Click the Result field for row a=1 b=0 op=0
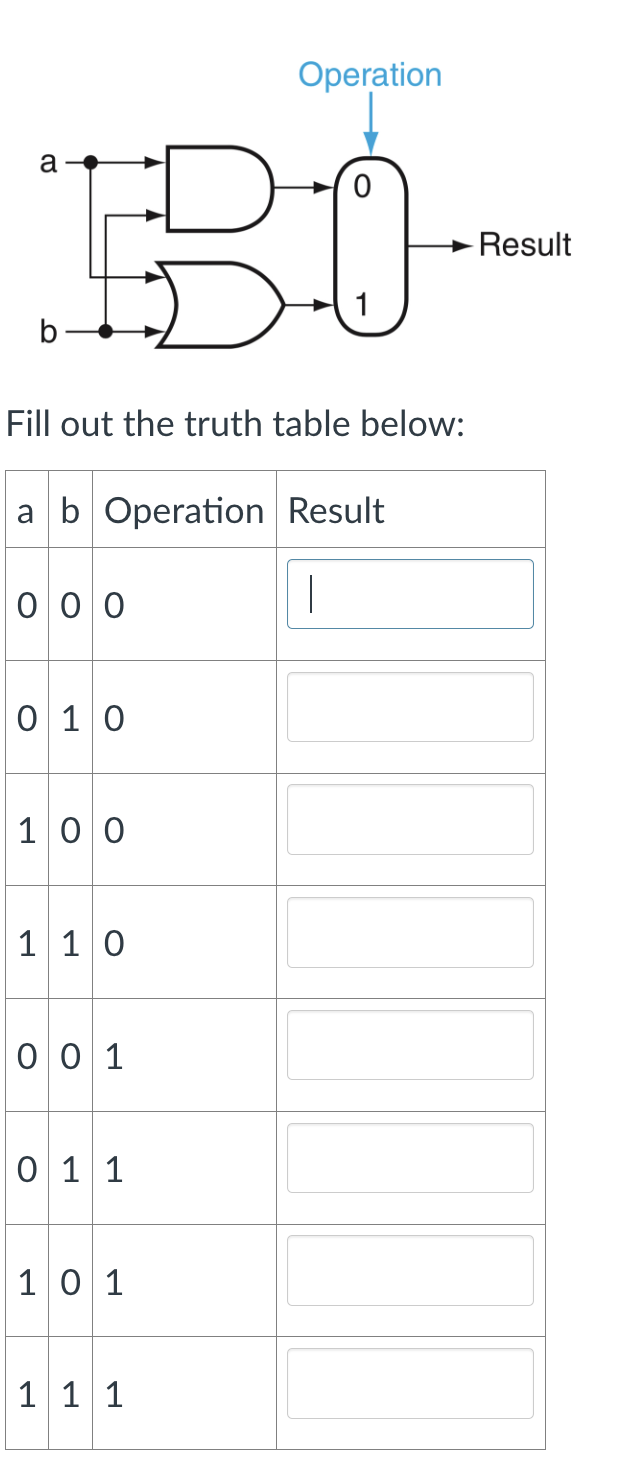The image size is (644, 1474). (x=410, y=819)
